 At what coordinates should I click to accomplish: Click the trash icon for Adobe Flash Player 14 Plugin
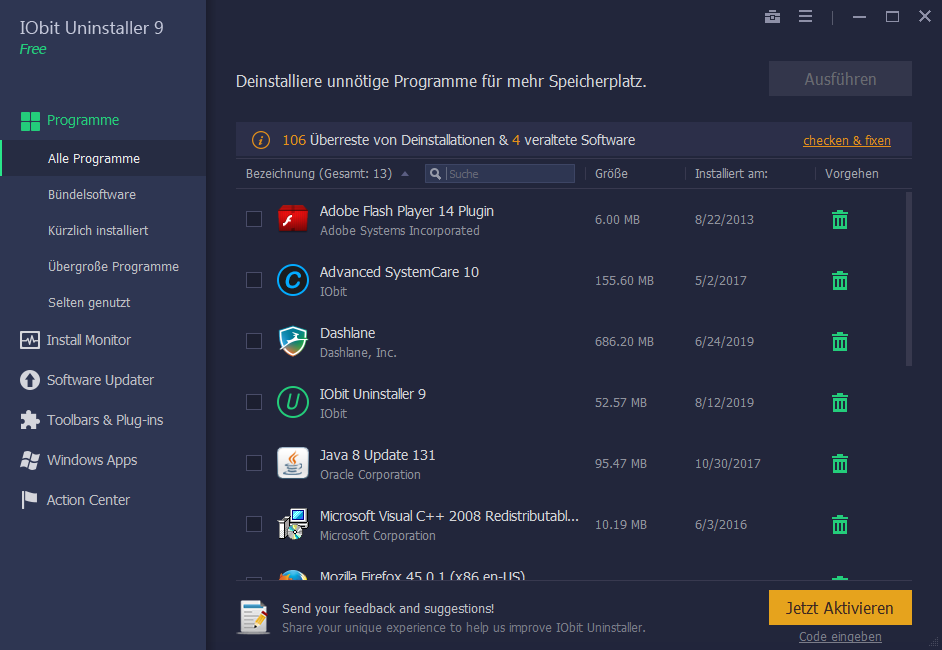[840, 220]
